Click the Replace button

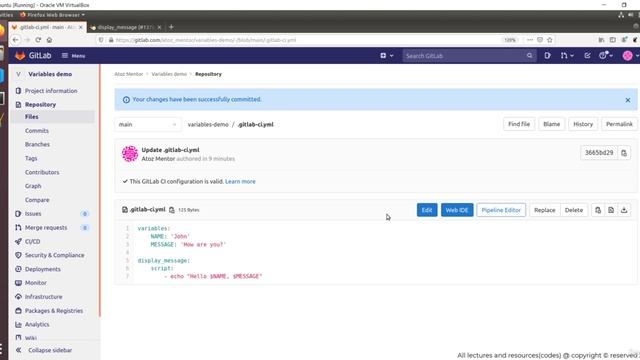click(x=544, y=210)
